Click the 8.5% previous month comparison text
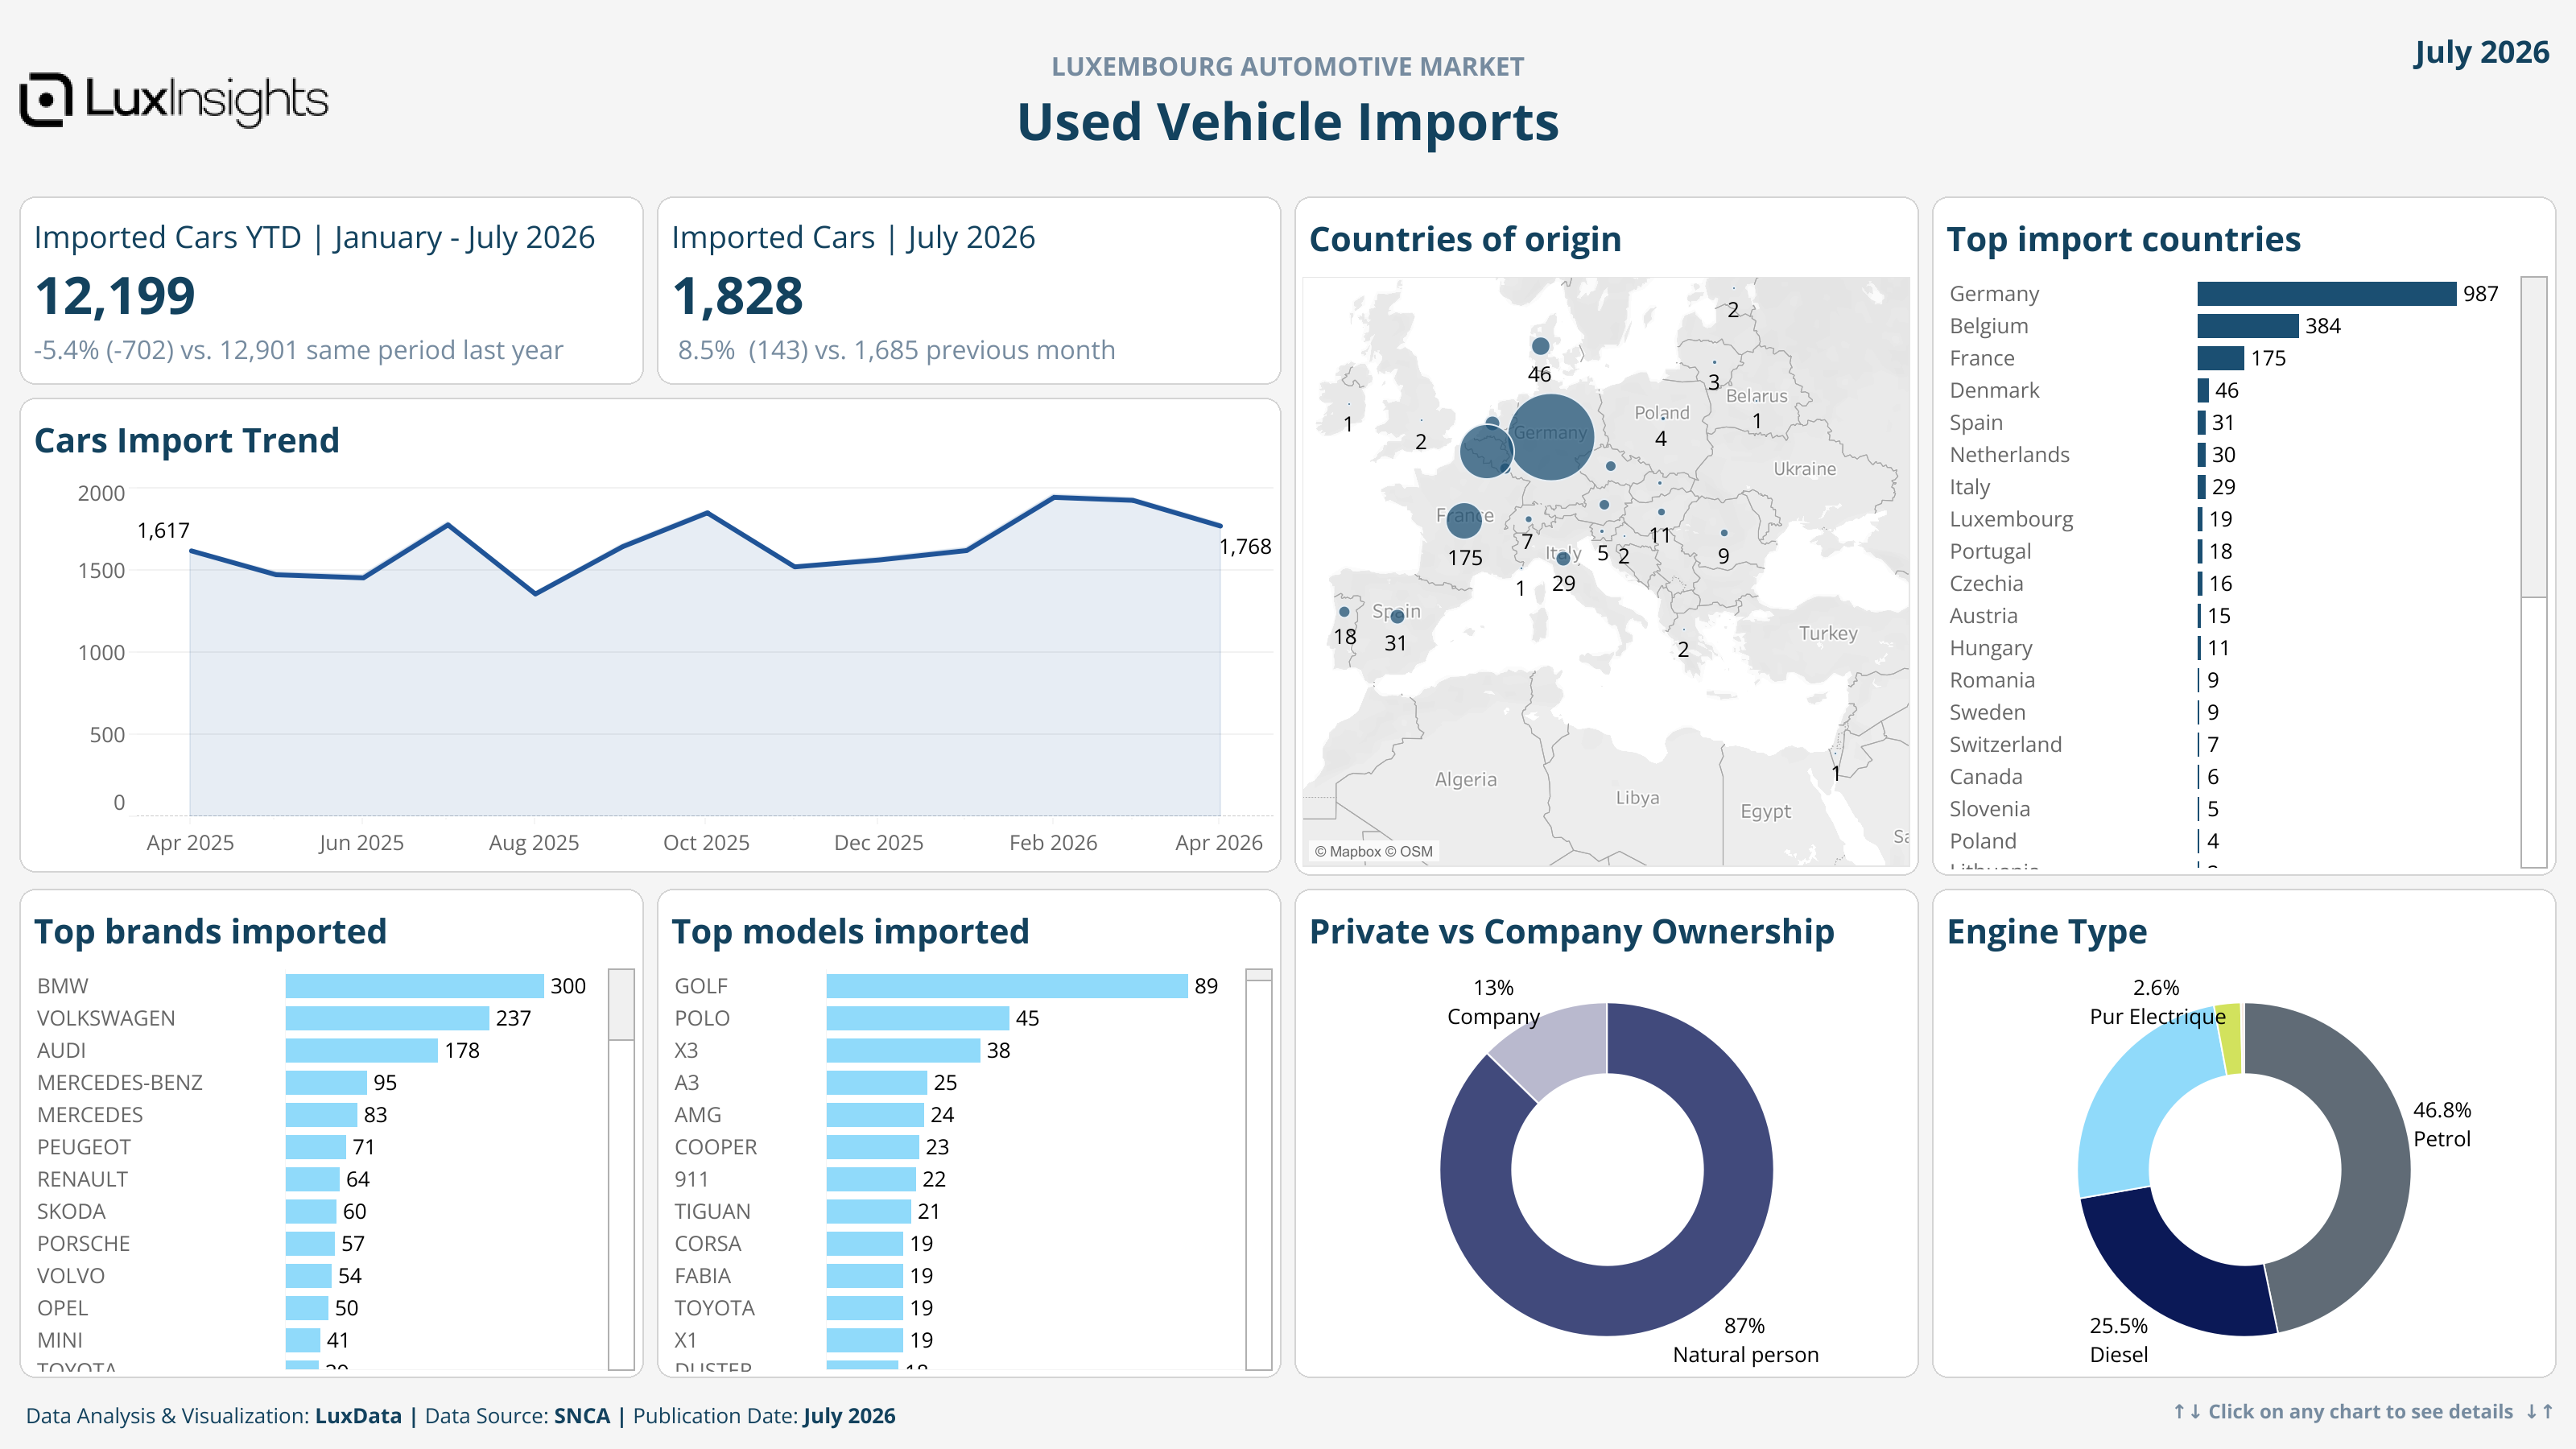 (896, 350)
